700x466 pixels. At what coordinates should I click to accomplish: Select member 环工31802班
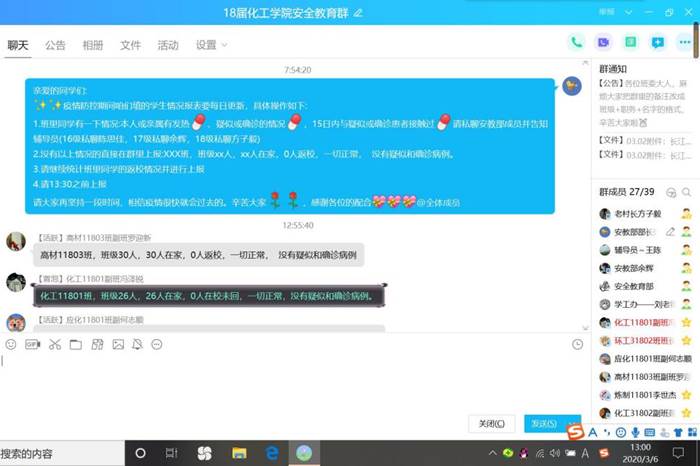645,341
